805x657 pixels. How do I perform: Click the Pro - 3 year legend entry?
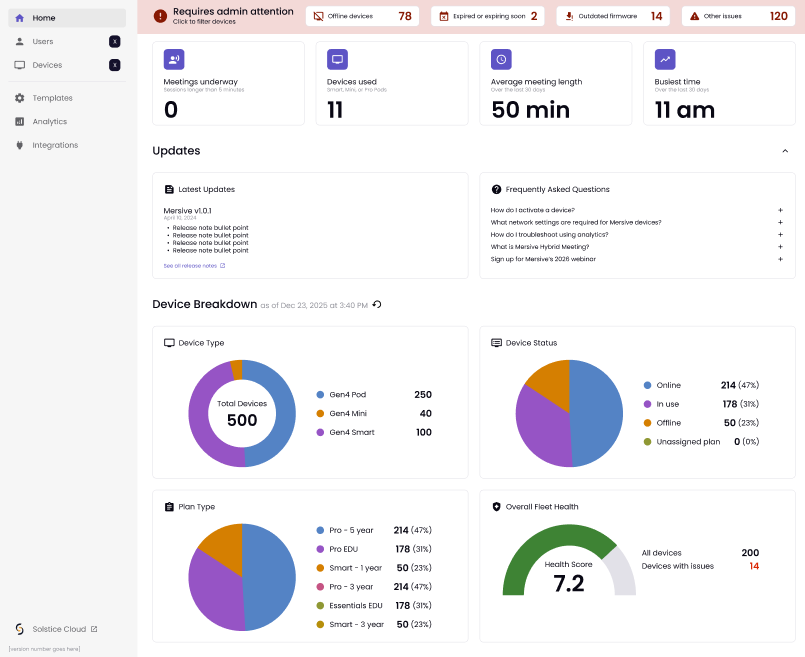374,587
